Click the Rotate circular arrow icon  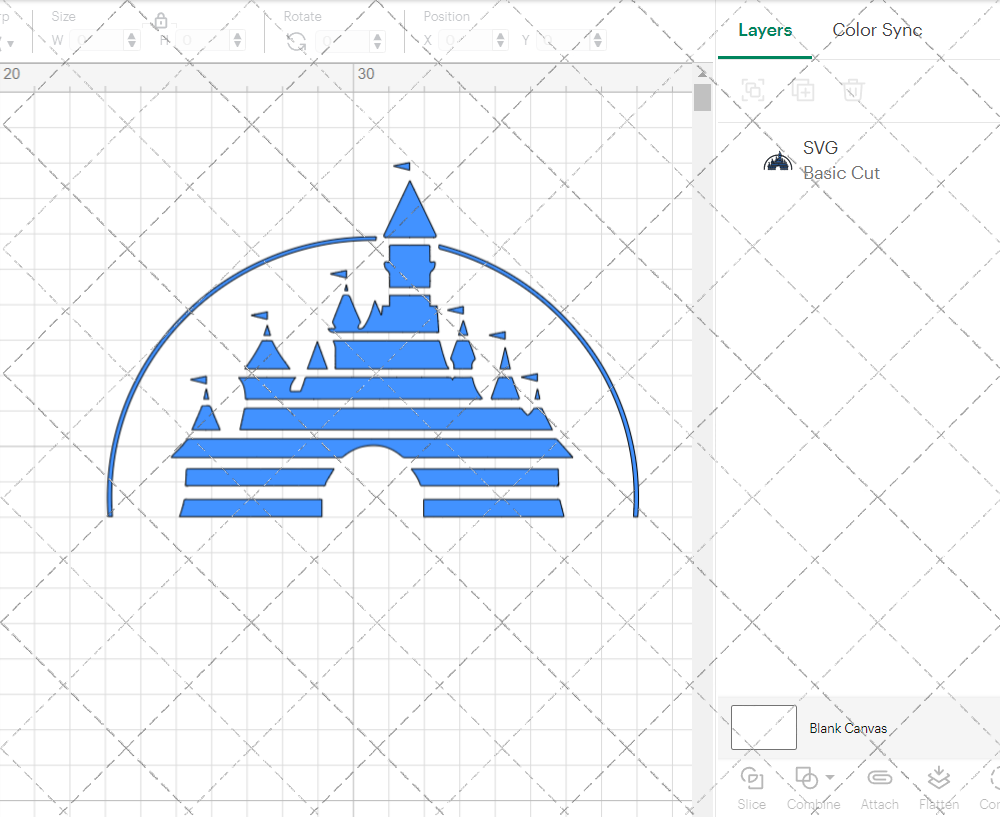tap(296, 41)
